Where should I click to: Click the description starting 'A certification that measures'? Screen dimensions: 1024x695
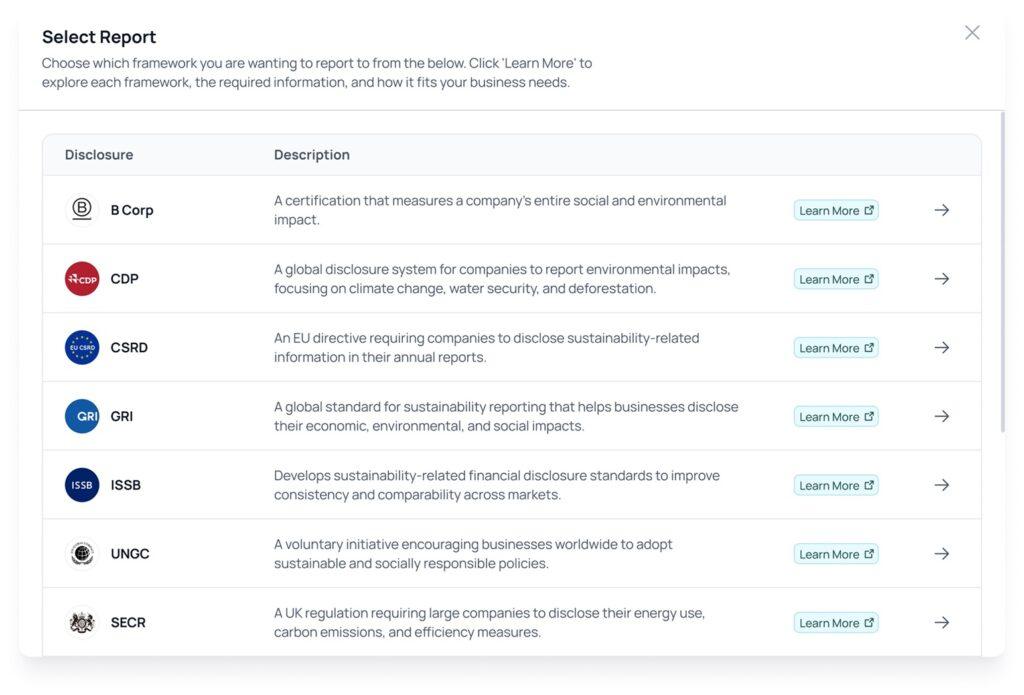pyautogui.click(x=500, y=210)
